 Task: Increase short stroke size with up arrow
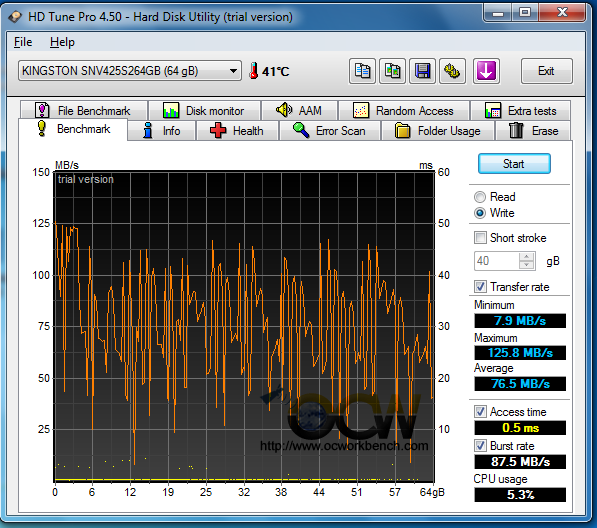coord(527,257)
